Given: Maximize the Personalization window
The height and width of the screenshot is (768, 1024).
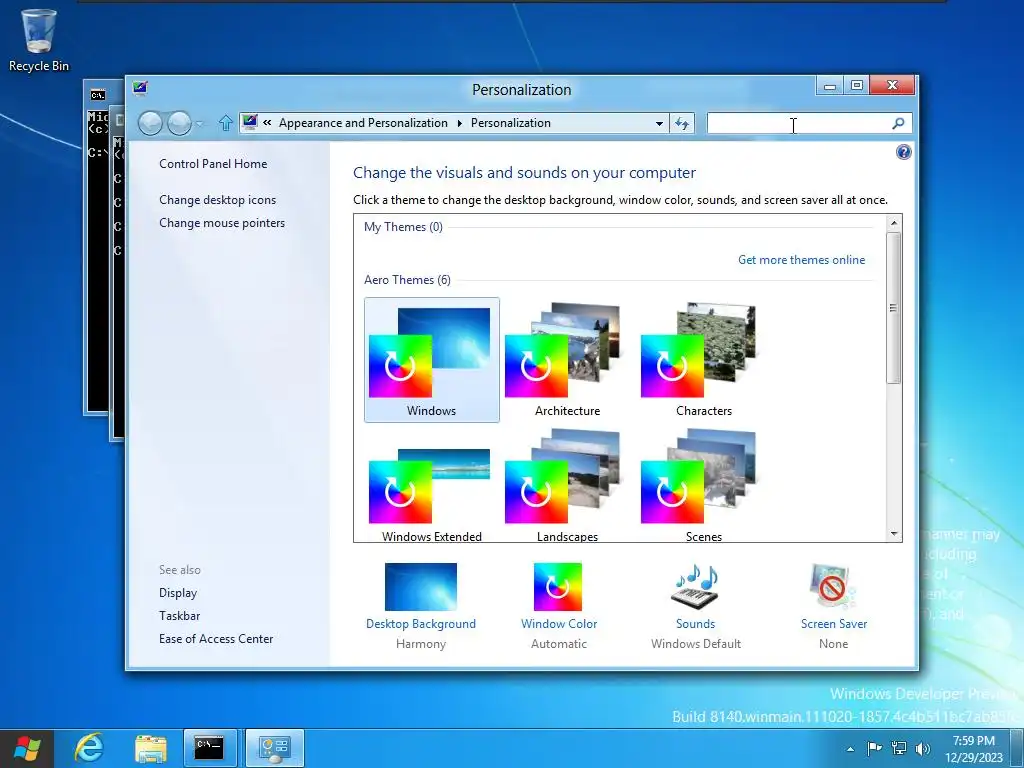Looking at the screenshot, I should coord(857,86).
